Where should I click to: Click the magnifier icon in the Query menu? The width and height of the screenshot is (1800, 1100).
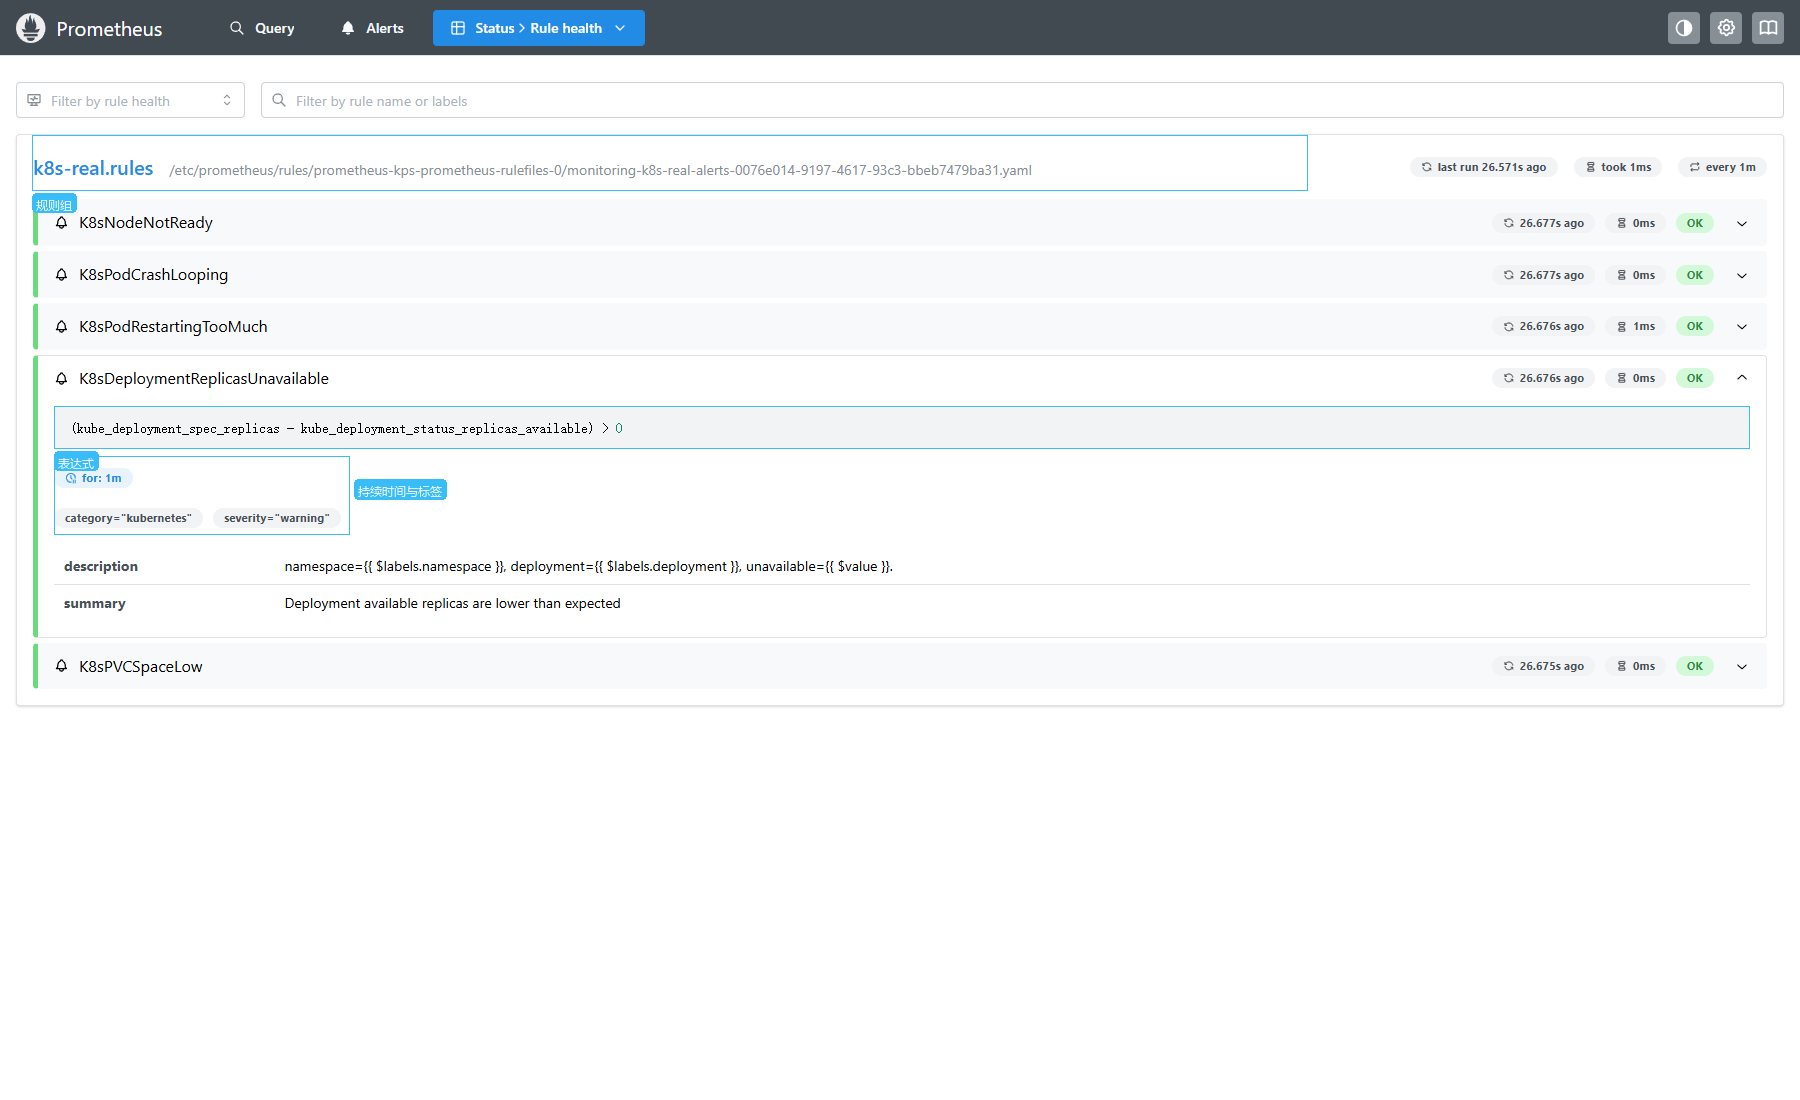[x=237, y=28]
